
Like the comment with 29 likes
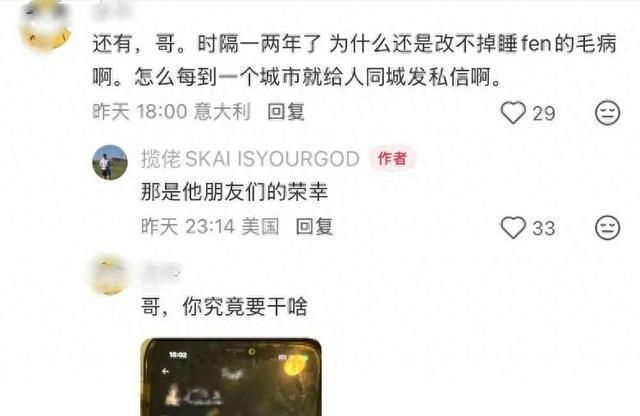513,113
